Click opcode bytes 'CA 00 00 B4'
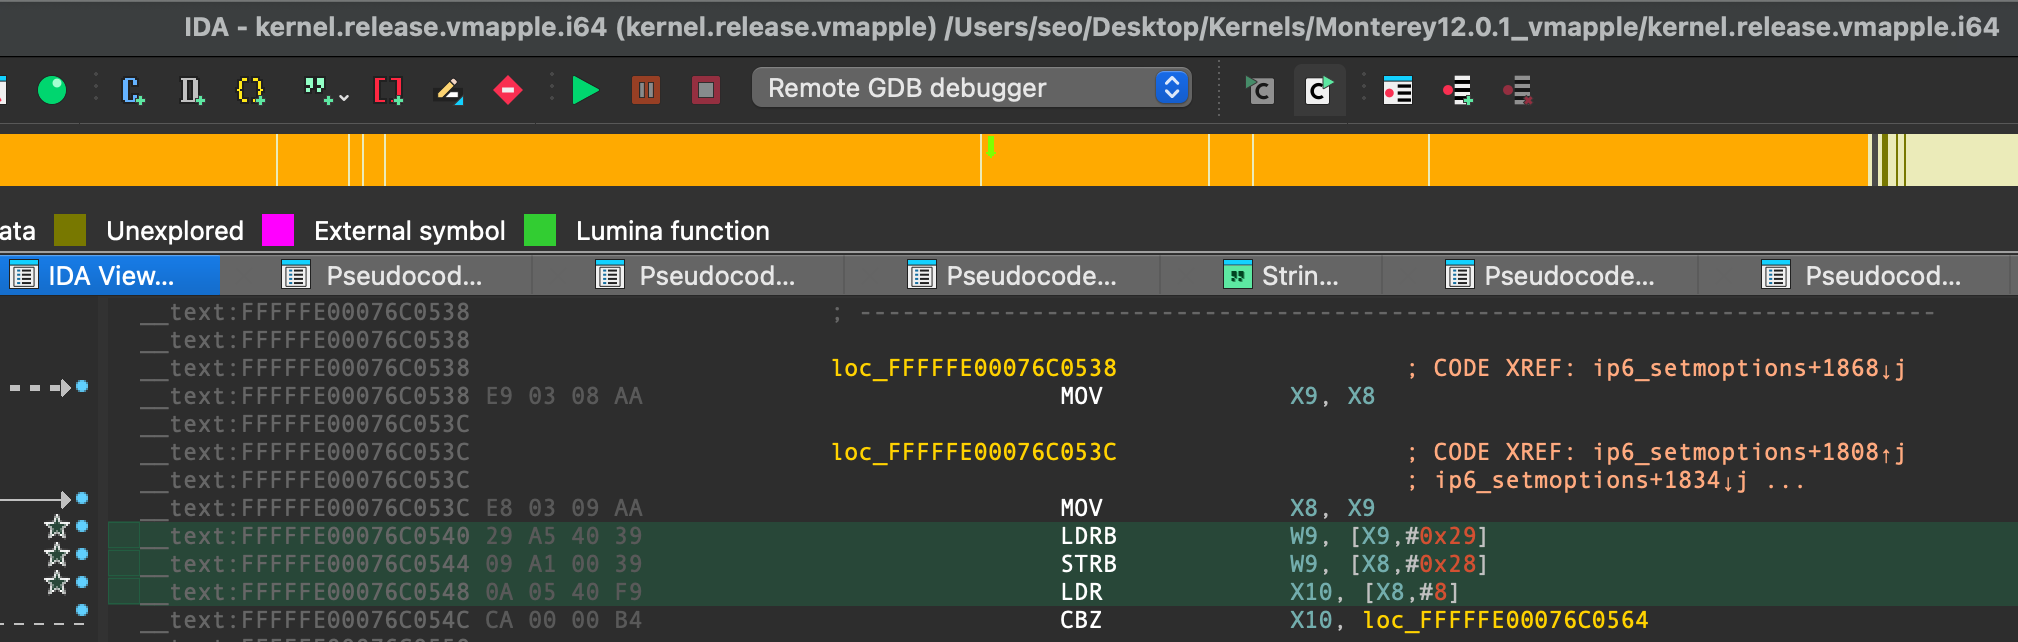The height and width of the screenshot is (642, 2018). tap(564, 620)
